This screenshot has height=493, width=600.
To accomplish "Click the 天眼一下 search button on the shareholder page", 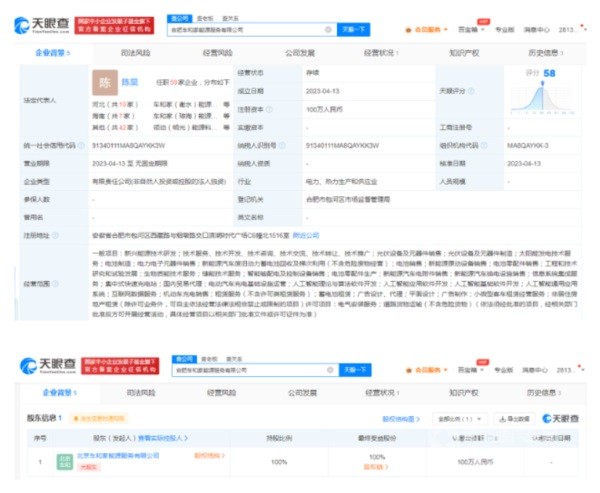I will [x=355, y=370].
